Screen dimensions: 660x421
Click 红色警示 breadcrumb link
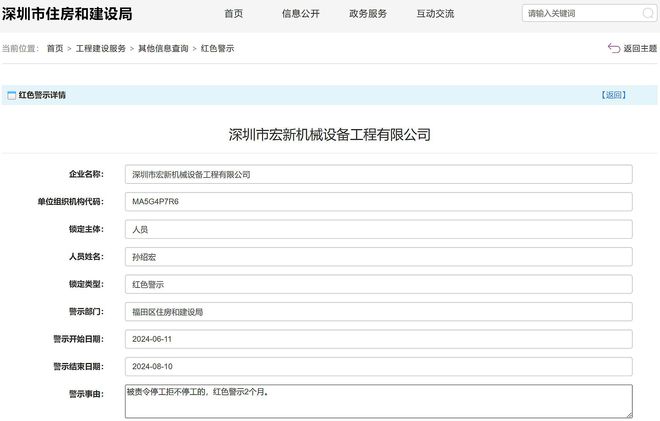[218, 48]
